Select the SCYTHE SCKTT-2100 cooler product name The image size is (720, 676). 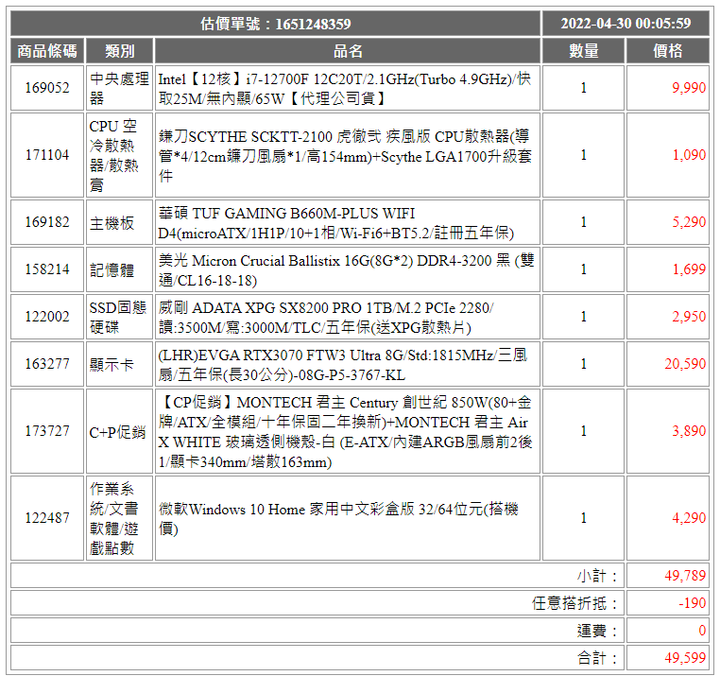[x=345, y=156]
